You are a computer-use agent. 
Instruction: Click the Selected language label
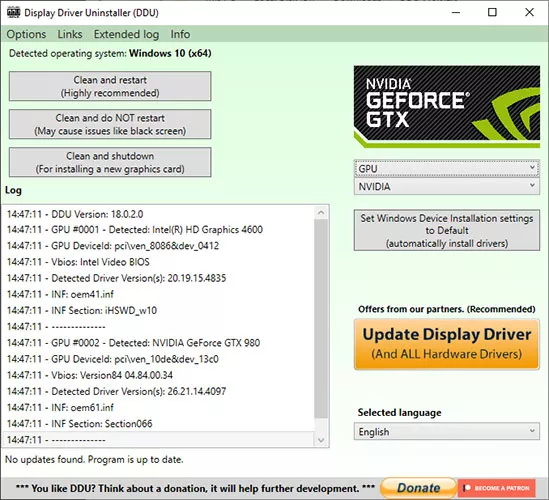tap(399, 412)
